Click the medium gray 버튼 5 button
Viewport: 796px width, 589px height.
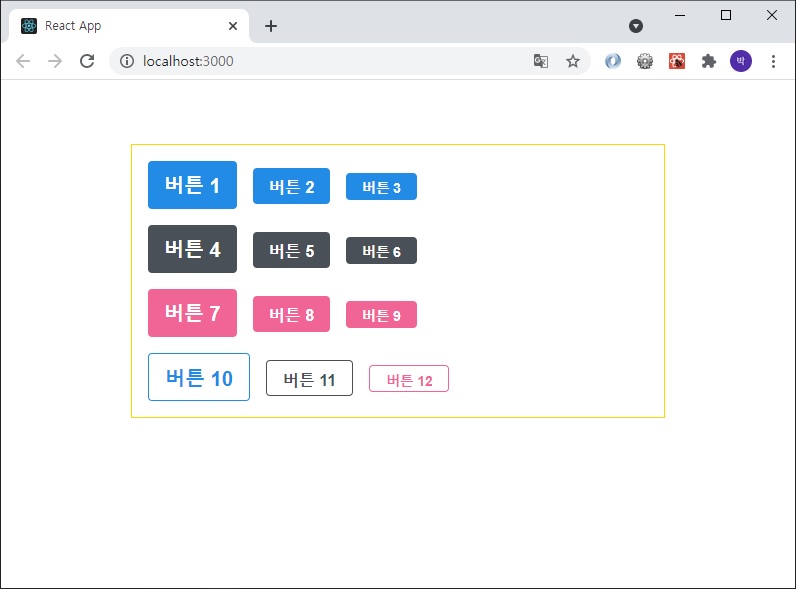291,250
